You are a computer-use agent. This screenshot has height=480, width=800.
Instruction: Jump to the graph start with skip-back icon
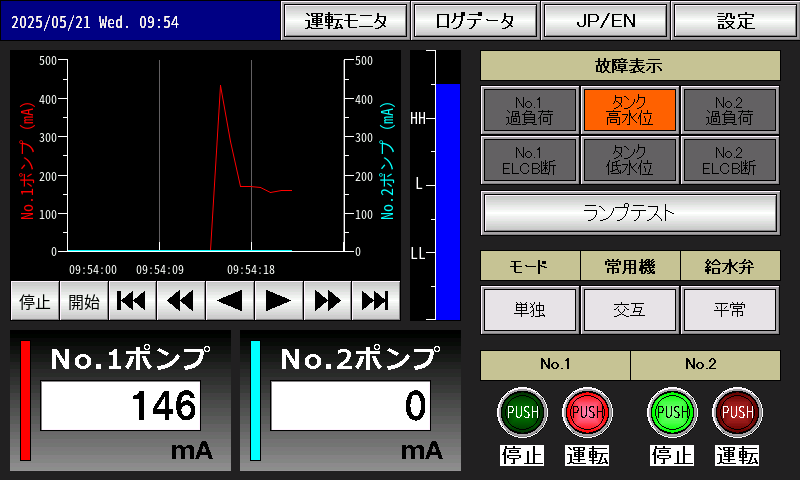coord(132,301)
